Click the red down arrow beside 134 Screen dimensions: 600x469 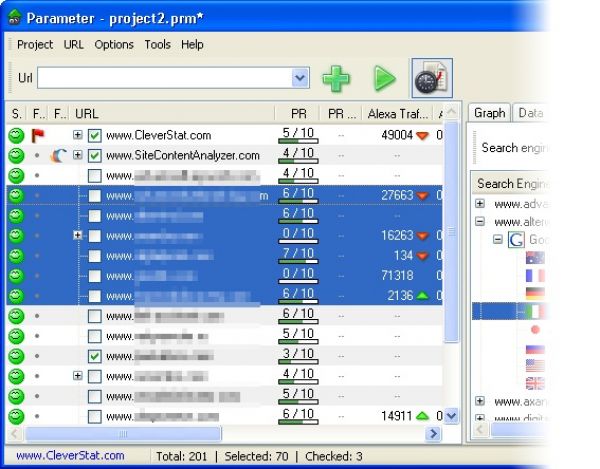coord(422,256)
